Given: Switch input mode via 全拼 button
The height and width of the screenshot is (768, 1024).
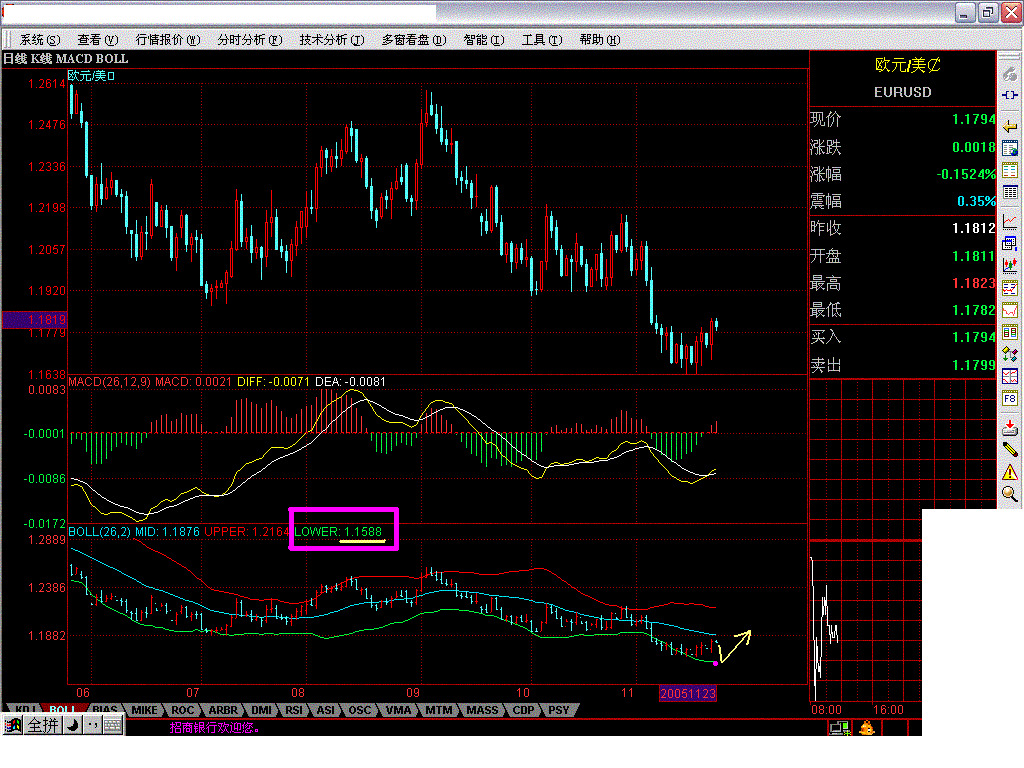Looking at the screenshot, I should click(x=43, y=726).
